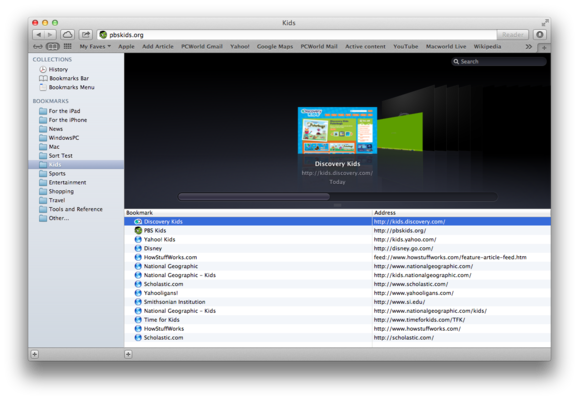The height and width of the screenshot is (400, 579).
Task: Select the Yahoo! Kids bookmark row
Action: click(x=338, y=239)
